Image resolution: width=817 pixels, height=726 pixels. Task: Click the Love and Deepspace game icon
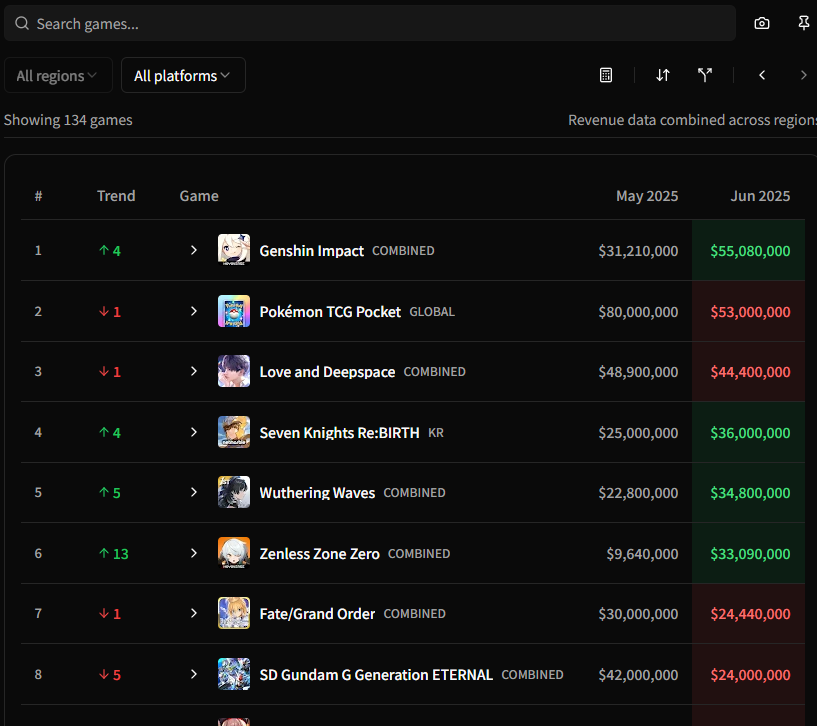pos(233,371)
